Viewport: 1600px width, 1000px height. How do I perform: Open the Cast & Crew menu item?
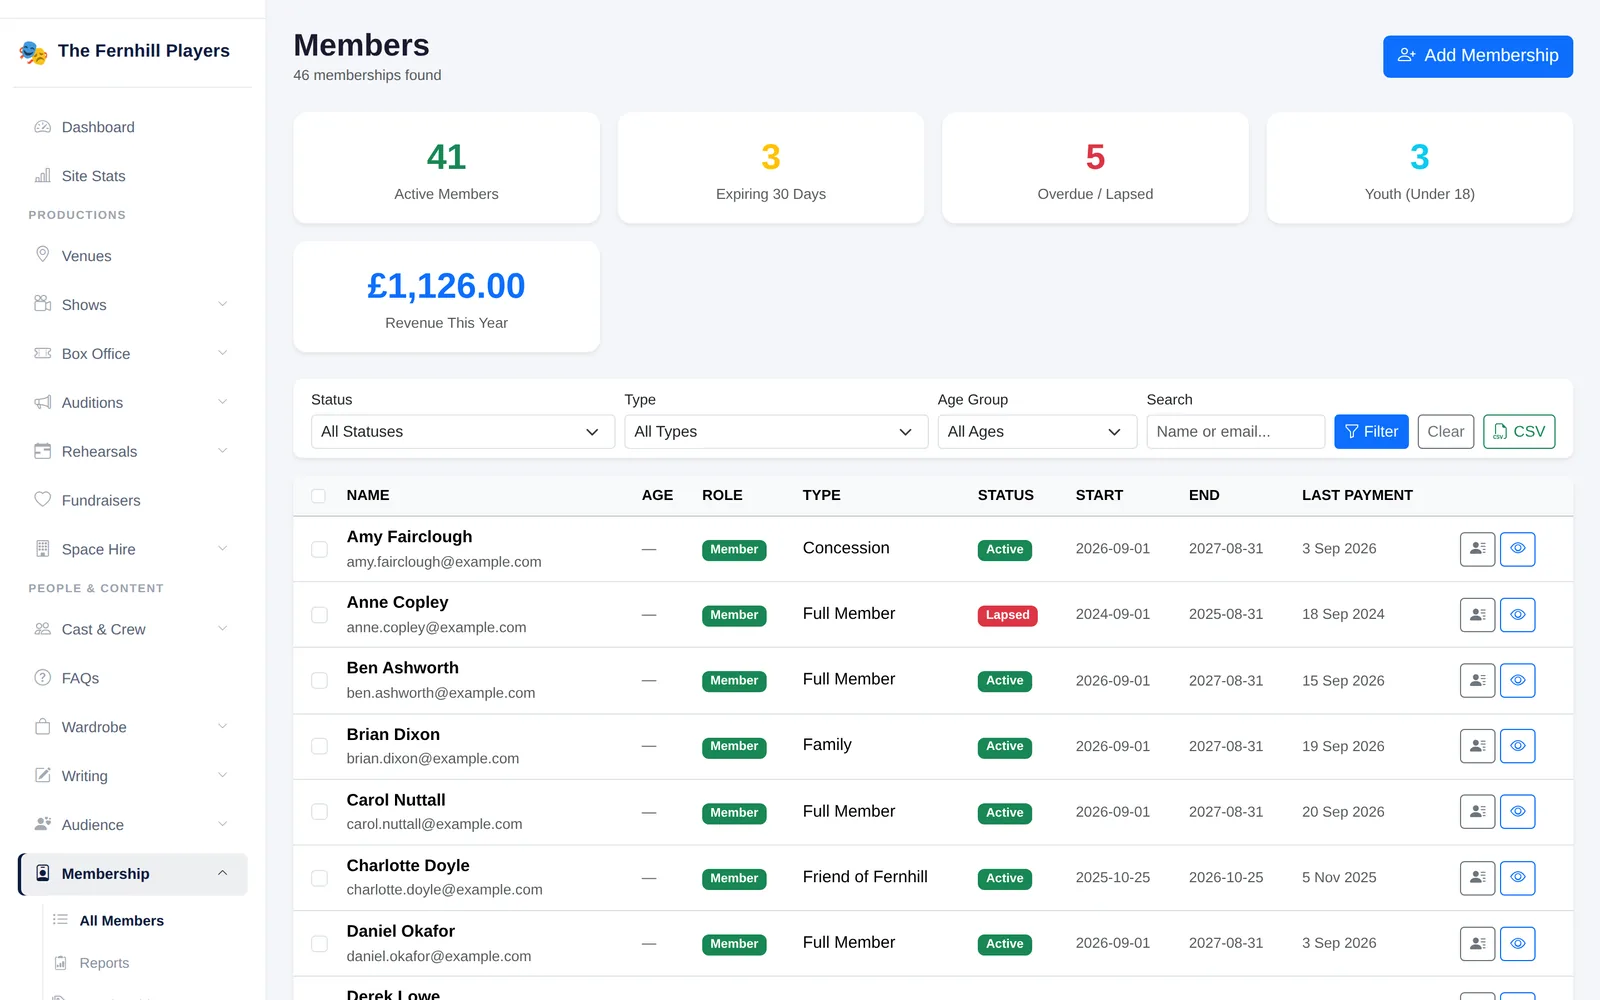pos(132,629)
